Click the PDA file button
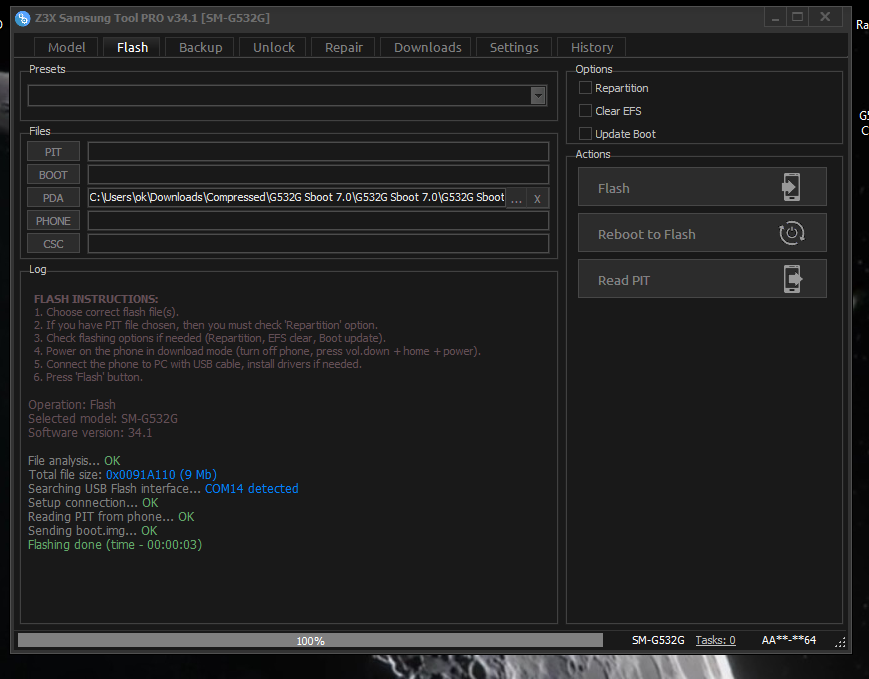The height and width of the screenshot is (679, 869). click(x=53, y=198)
